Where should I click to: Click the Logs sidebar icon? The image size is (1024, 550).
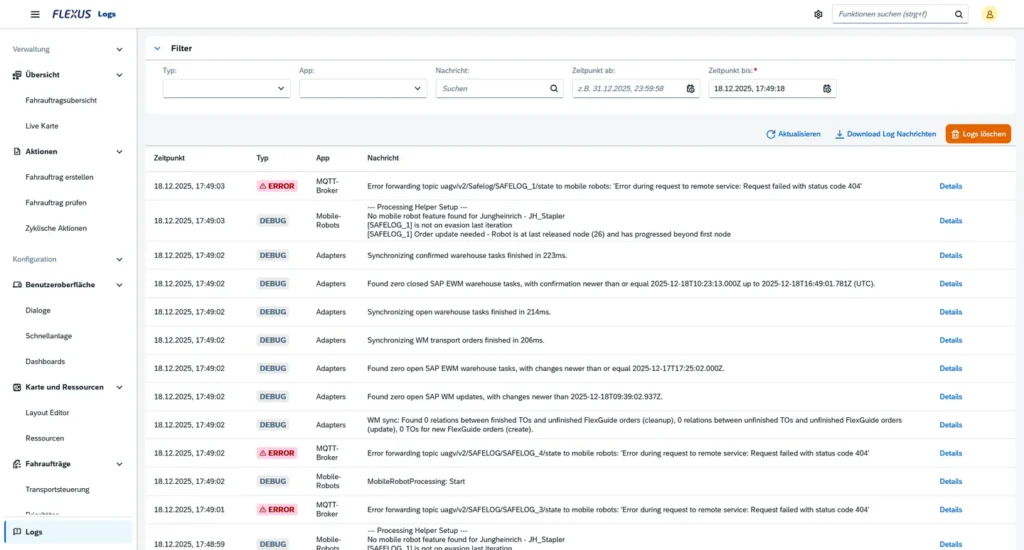[x=17, y=532]
